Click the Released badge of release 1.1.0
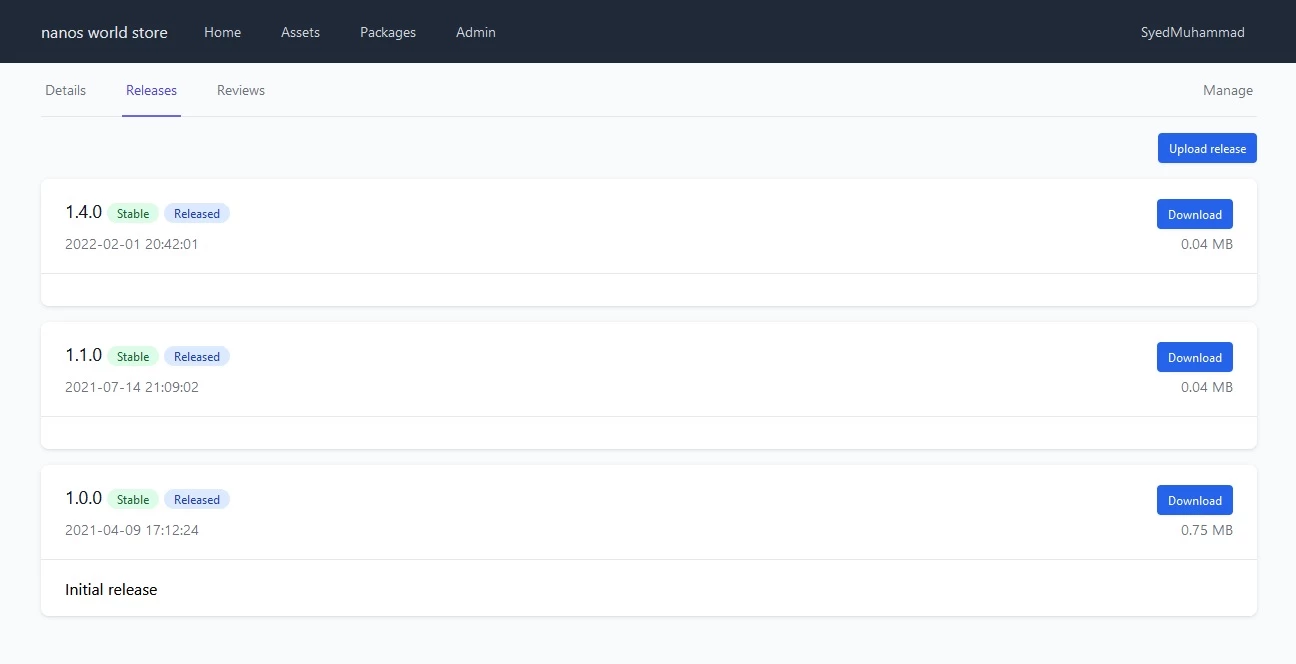Screen dimensions: 1296x664 point(197,356)
